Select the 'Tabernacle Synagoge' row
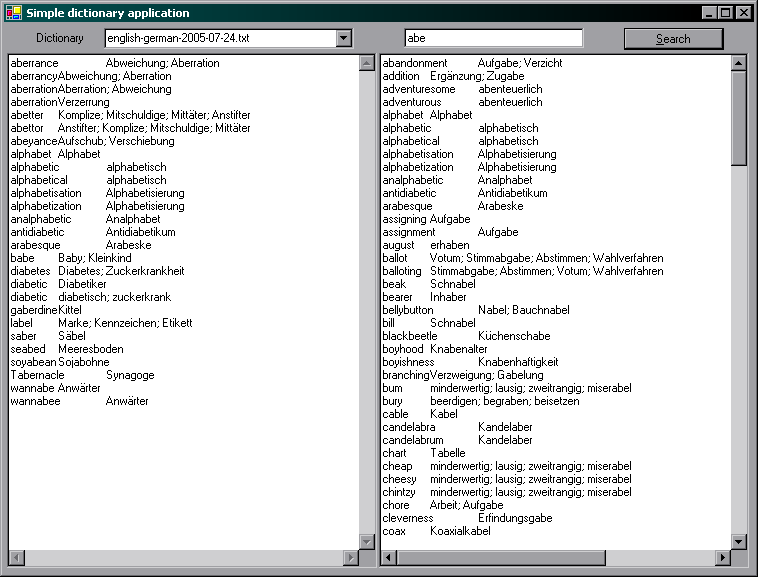758x577 pixels. pyautogui.click(x=83, y=375)
